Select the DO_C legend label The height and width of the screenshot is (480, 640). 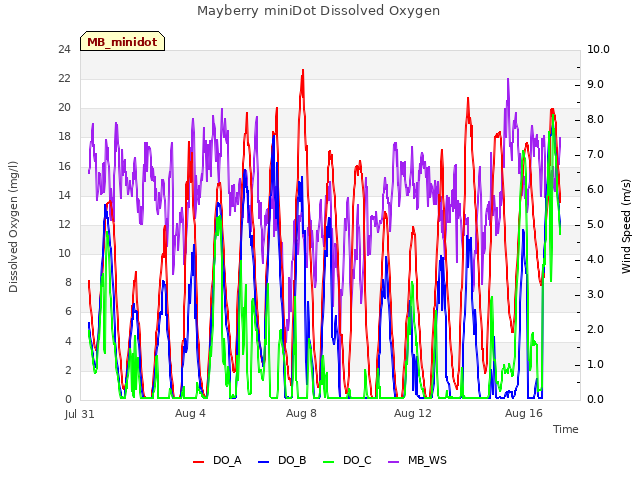pyautogui.click(x=357, y=461)
